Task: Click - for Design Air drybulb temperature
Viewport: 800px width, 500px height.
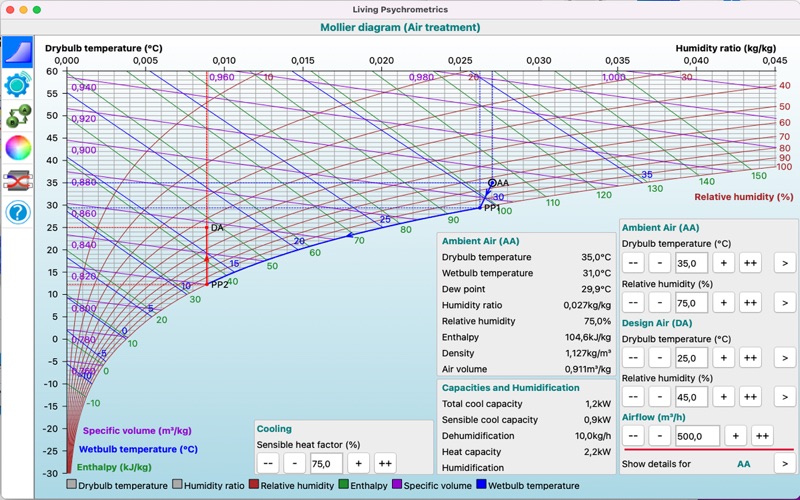Action: tap(660, 358)
